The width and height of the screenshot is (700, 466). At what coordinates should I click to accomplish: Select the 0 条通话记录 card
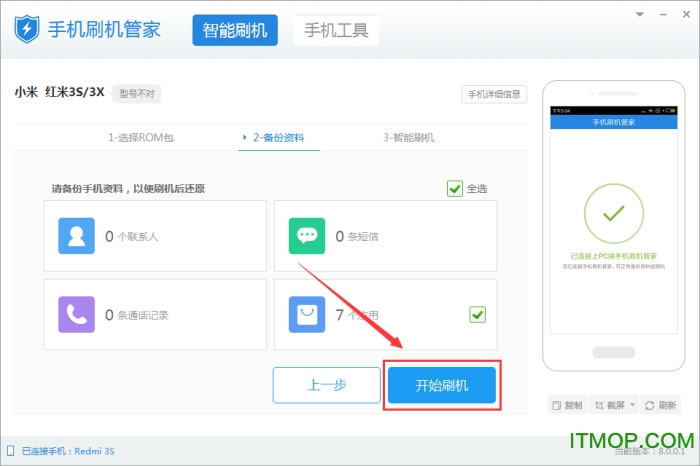click(155, 314)
